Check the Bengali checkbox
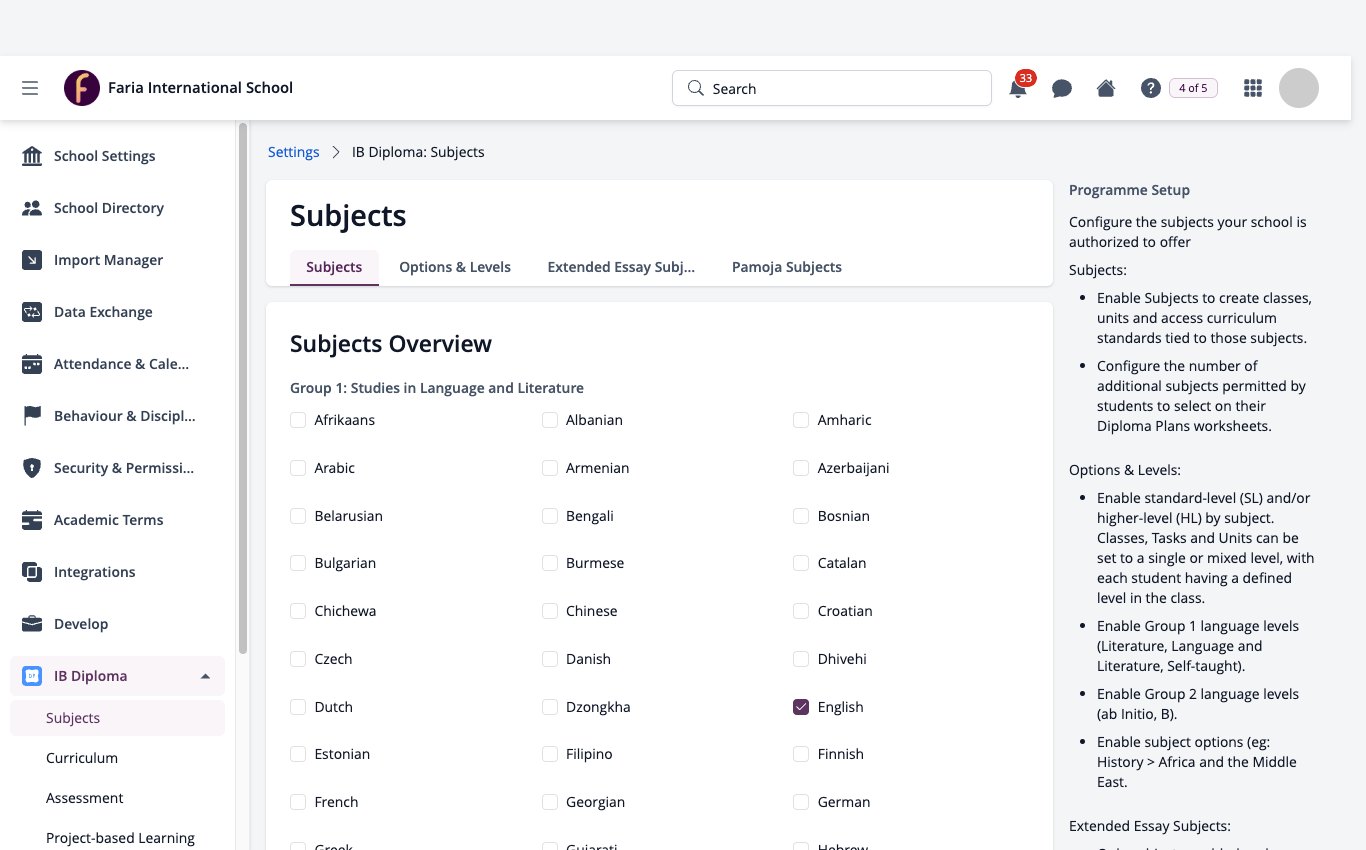The image size is (1366, 850). (550, 516)
